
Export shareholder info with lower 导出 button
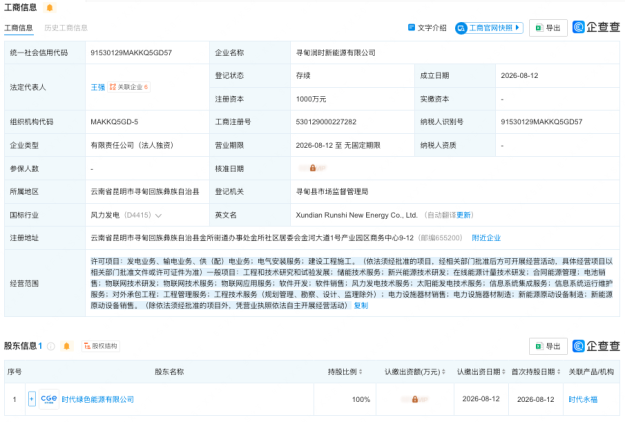point(548,346)
